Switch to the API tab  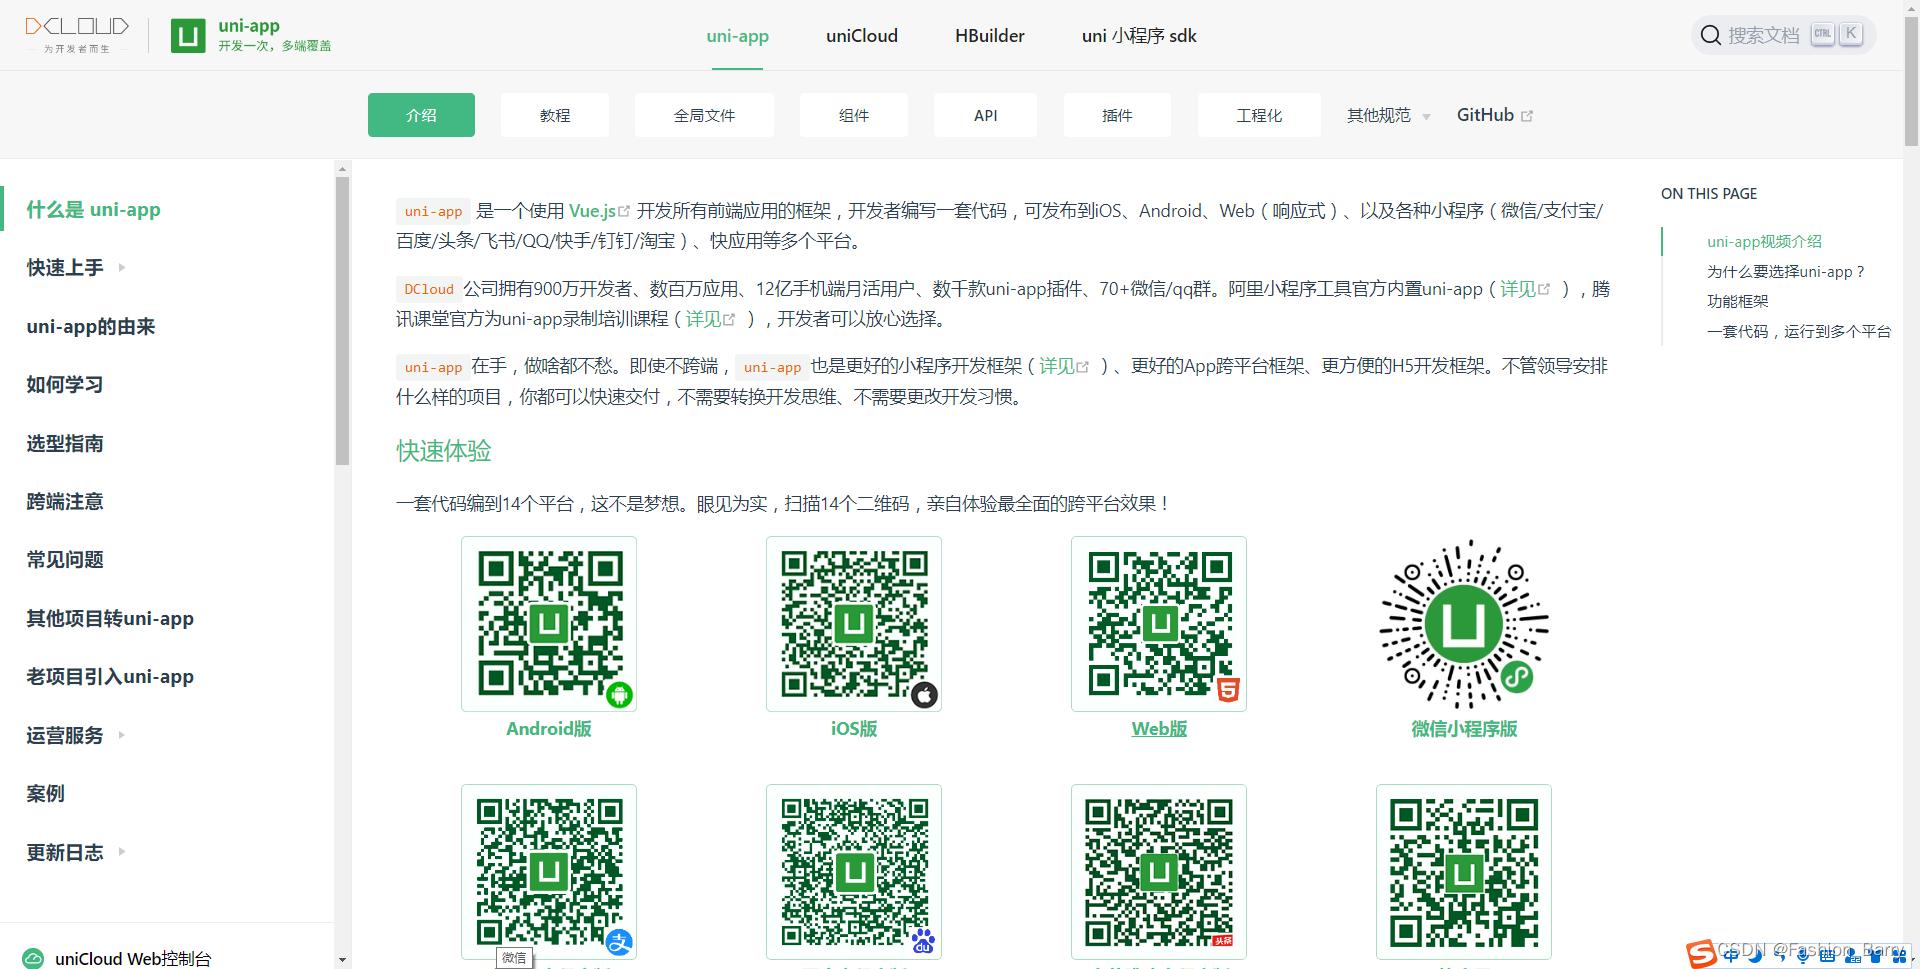(985, 115)
